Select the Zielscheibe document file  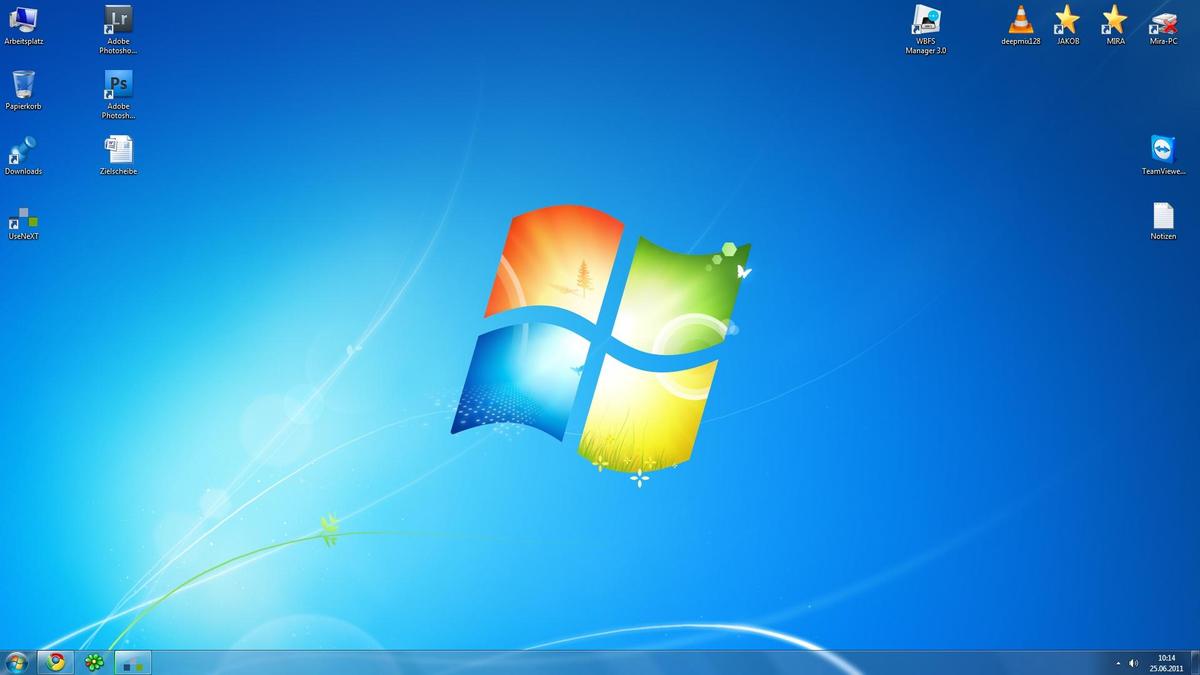(118, 151)
